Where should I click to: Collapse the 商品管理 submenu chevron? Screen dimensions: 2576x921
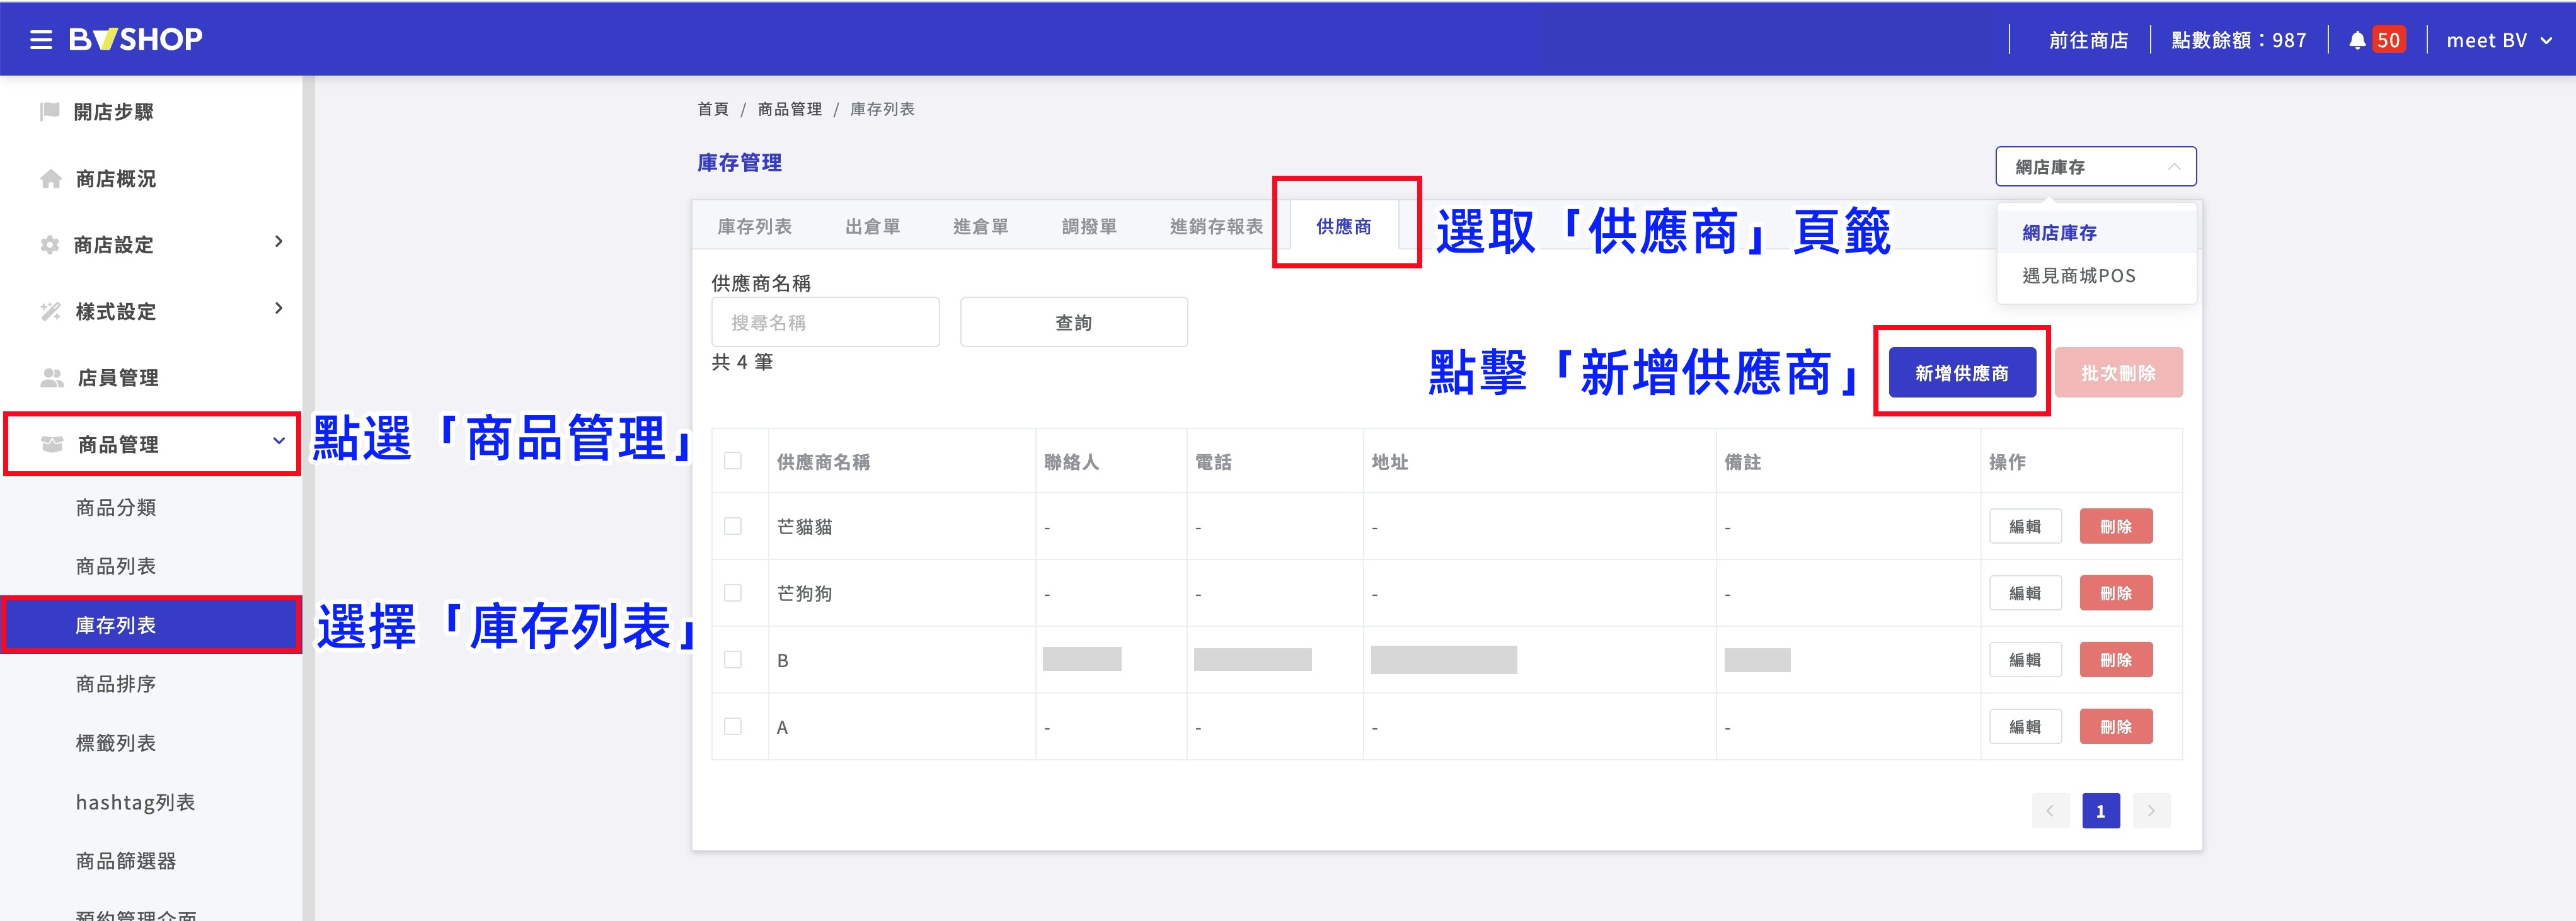click(x=279, y=441)
